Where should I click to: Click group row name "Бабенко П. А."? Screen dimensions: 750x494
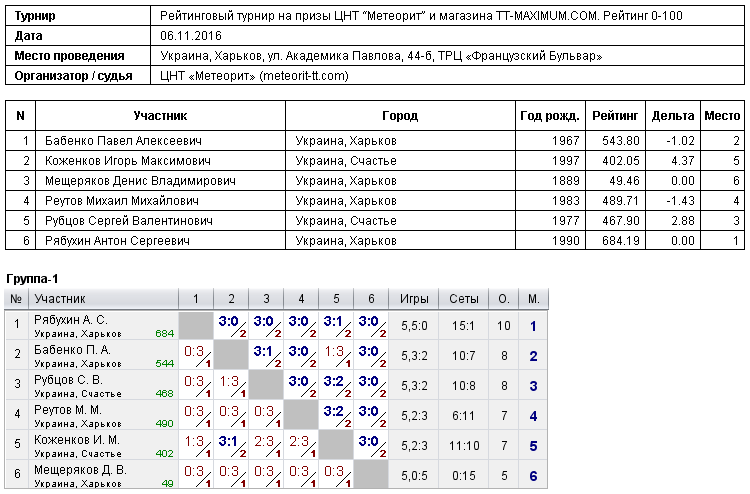(72, 350)
